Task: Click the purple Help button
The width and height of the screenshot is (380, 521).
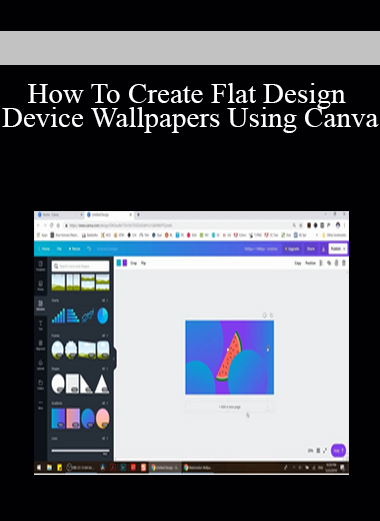Action: [338, 451]
